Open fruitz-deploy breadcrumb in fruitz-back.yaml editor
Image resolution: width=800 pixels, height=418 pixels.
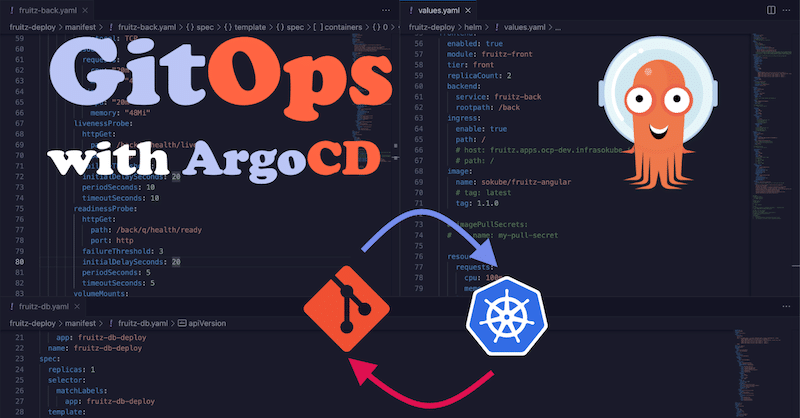[32, 27]
